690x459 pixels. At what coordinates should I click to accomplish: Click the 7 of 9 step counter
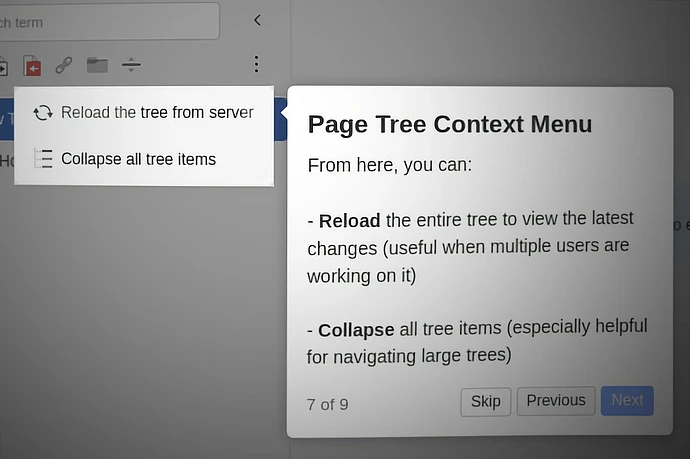(x=327, y=404)
